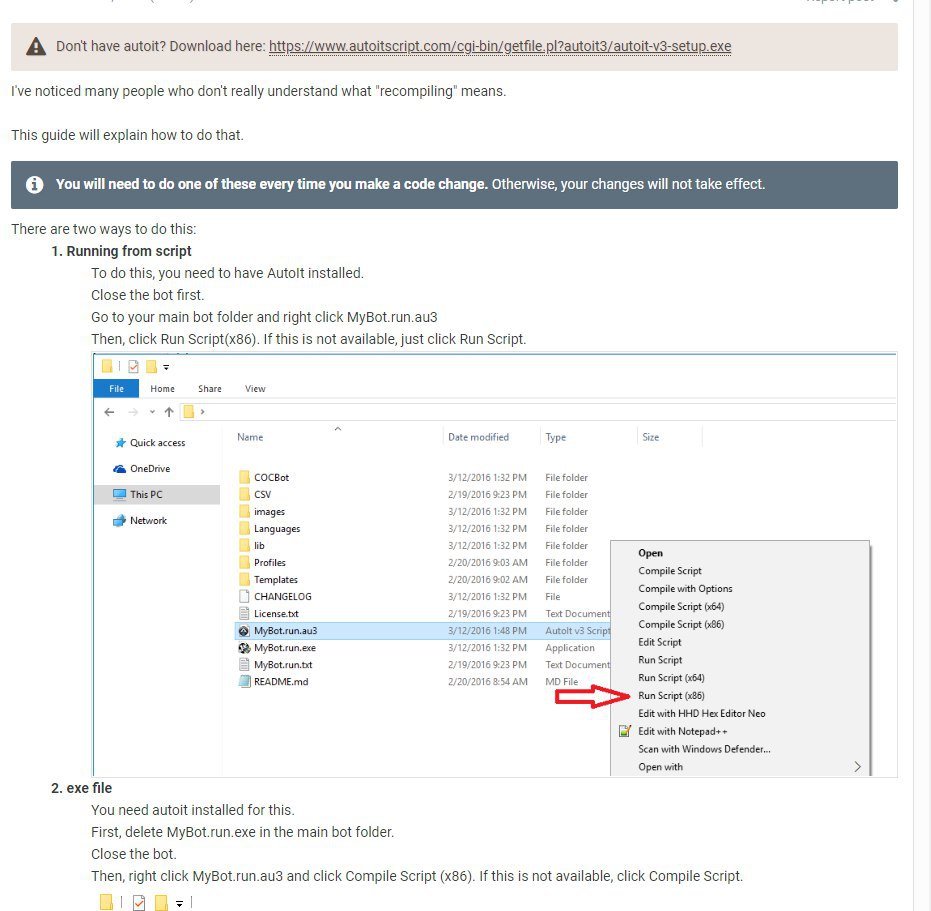Switch to the Home ribbon tab
Screen dimensions: 931x911
click(x=162, y=388)
